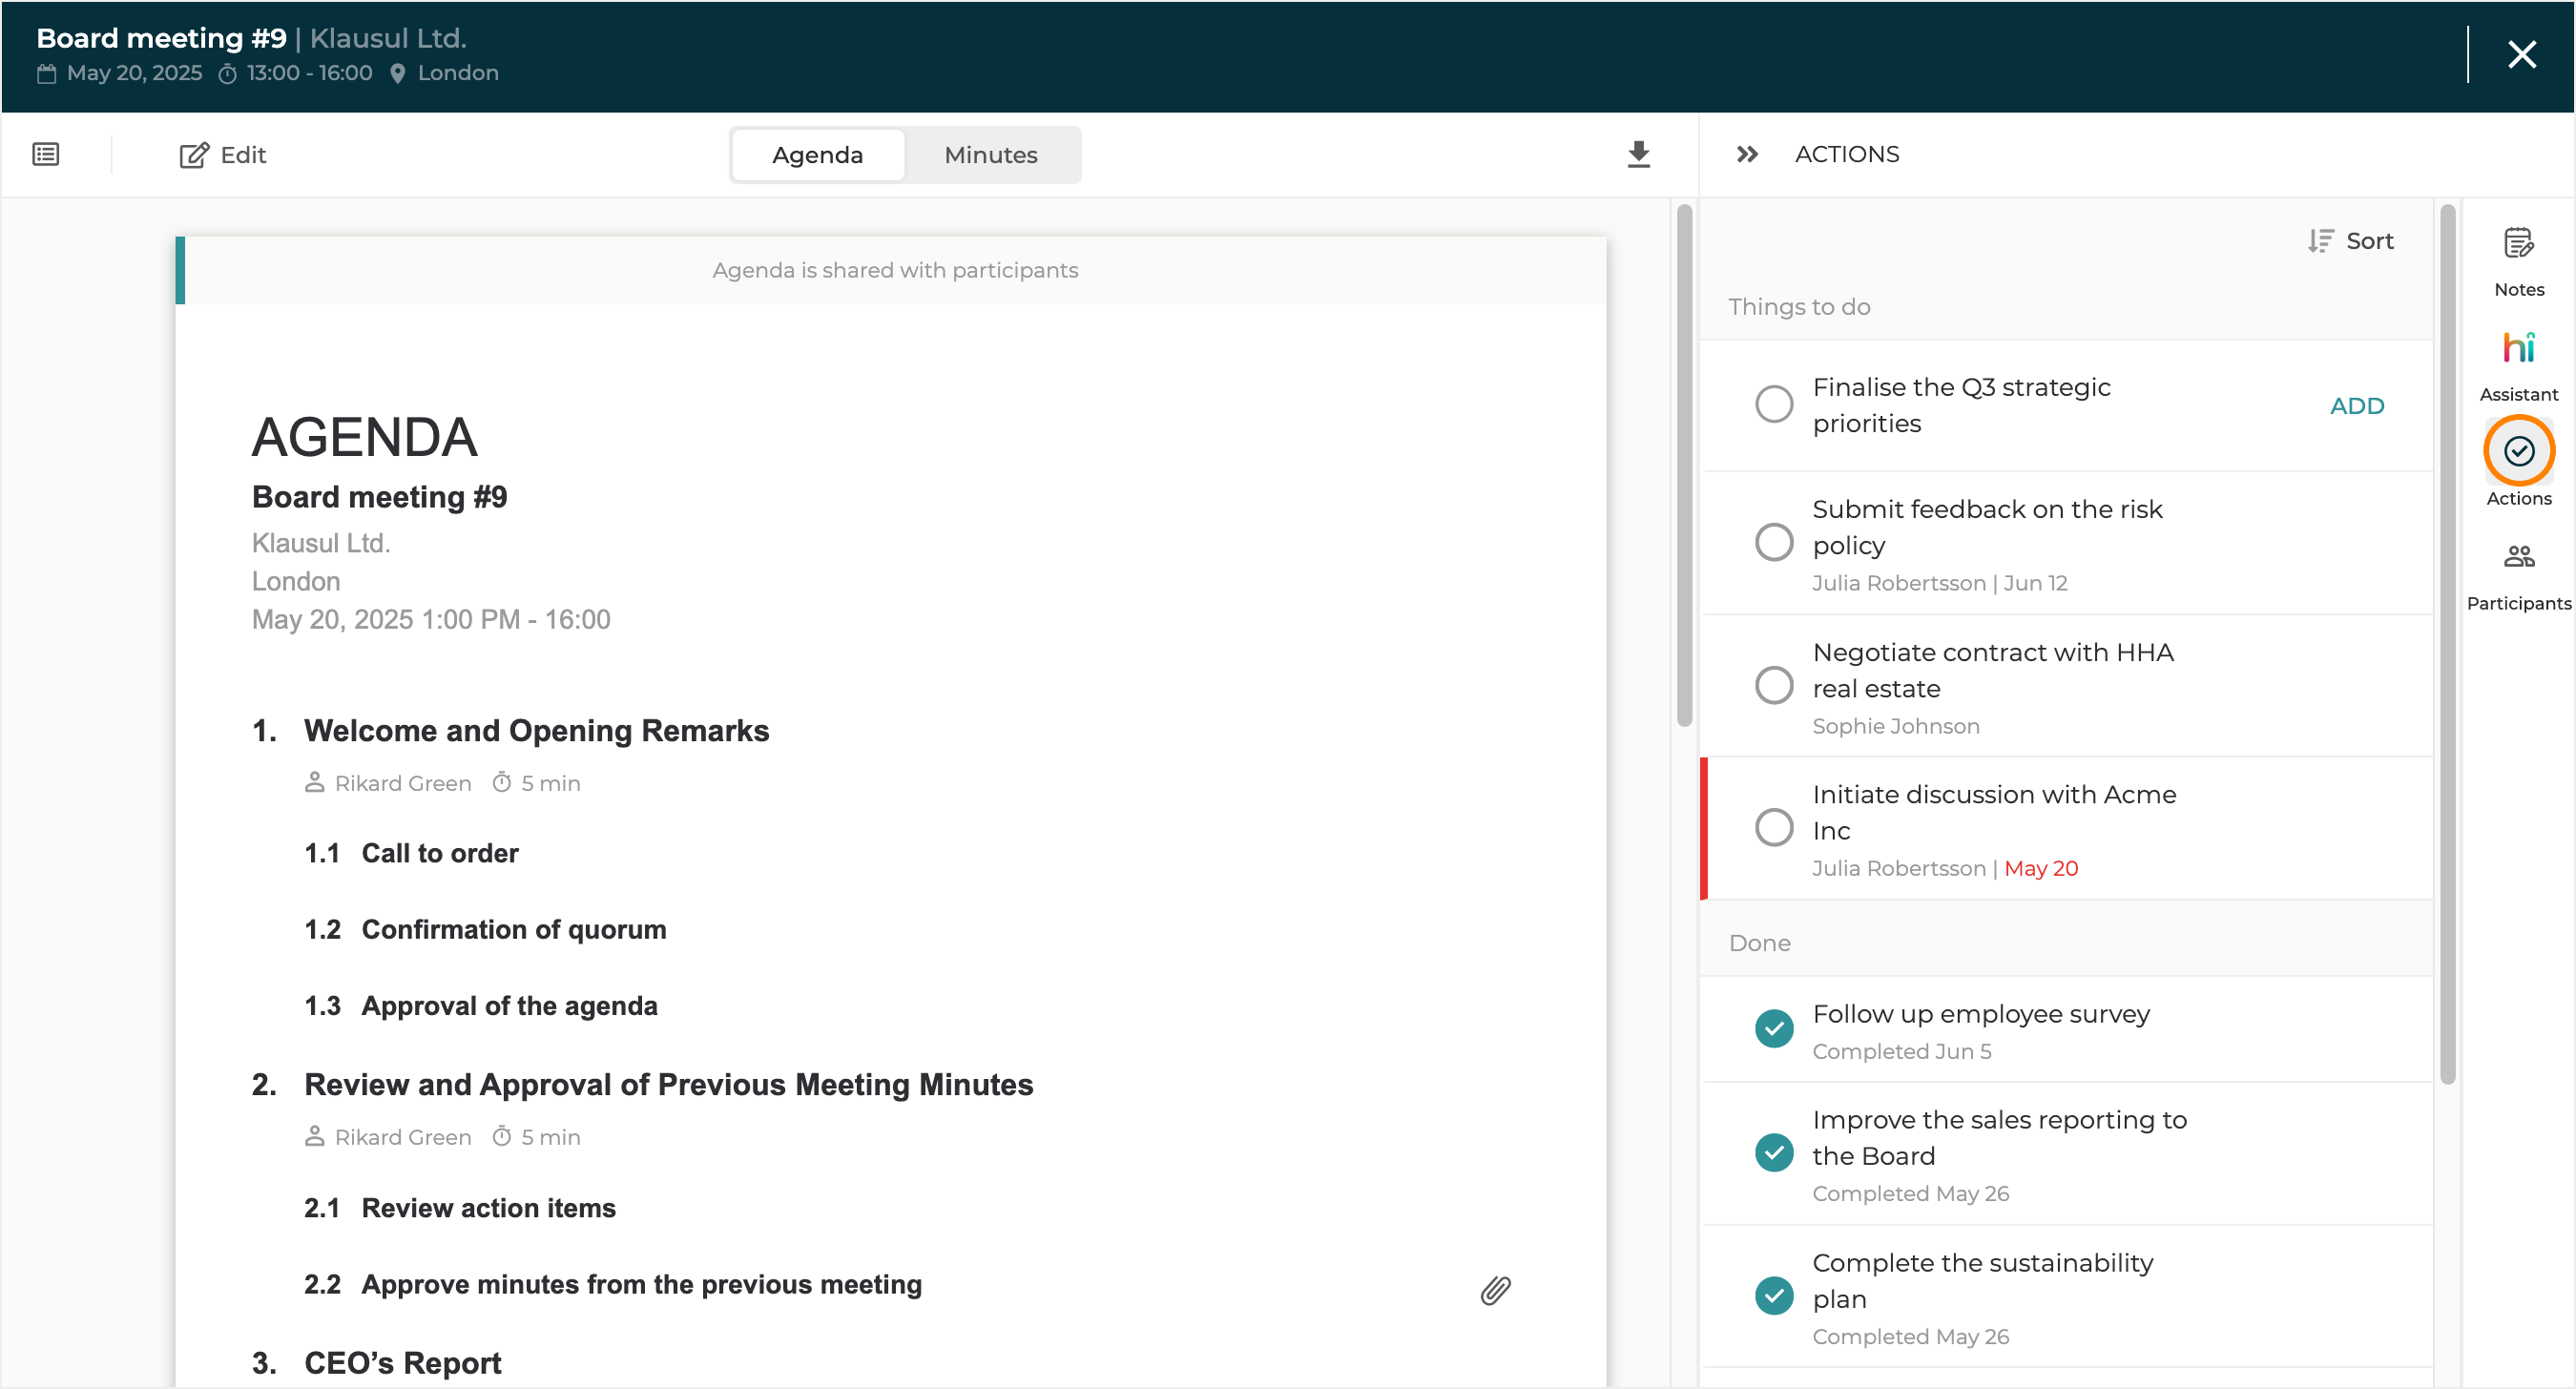This screenshot has width=2576, height=1389.
Task: Select the Agenda tab
Action: 817,155
